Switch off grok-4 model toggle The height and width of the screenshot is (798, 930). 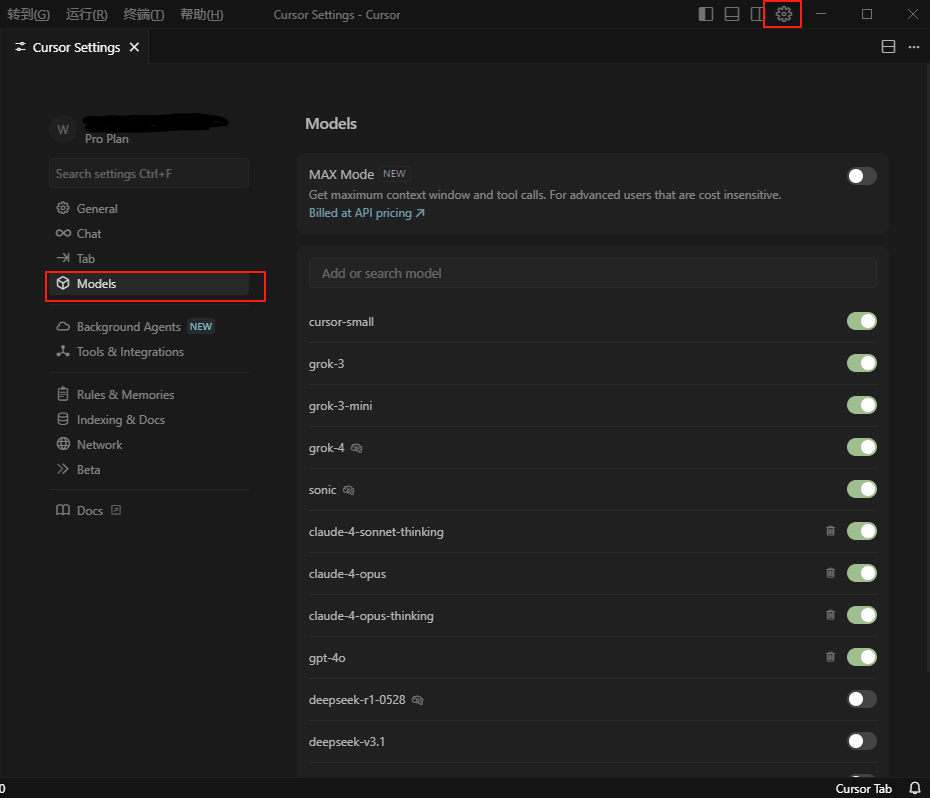pos(862,447)
